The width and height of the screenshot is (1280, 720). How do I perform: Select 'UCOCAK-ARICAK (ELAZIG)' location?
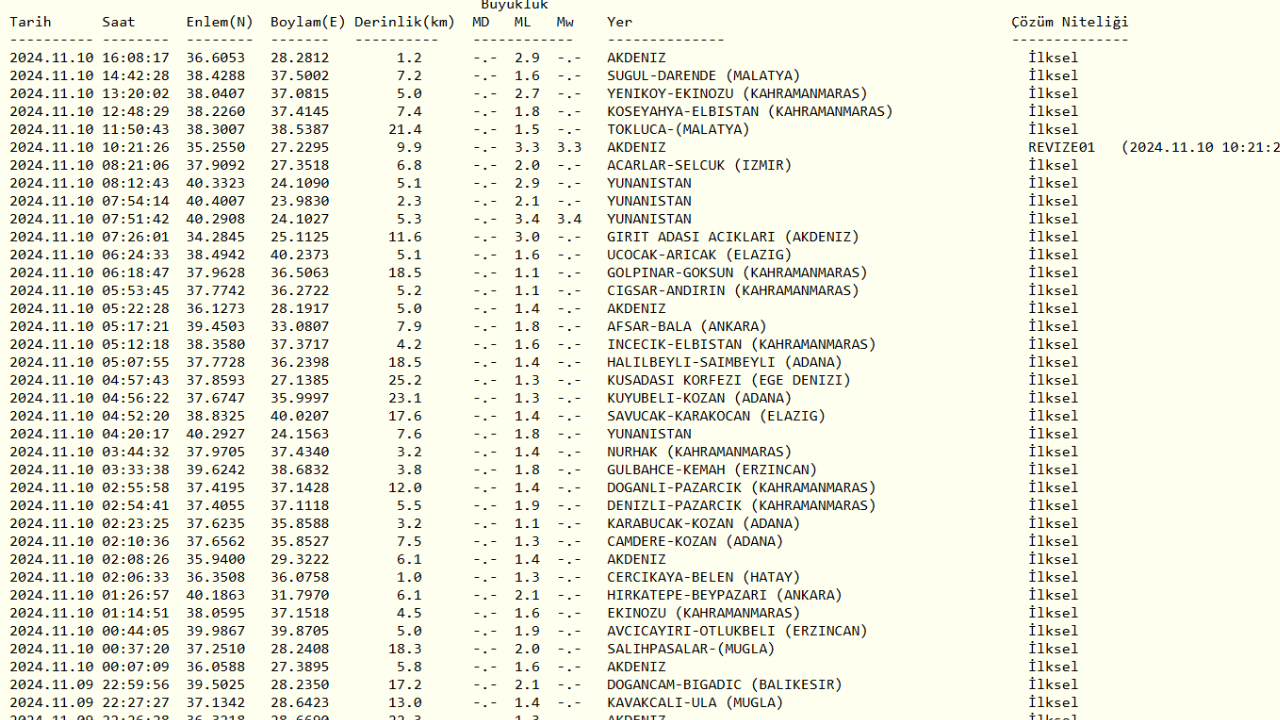tap(699, 255)
